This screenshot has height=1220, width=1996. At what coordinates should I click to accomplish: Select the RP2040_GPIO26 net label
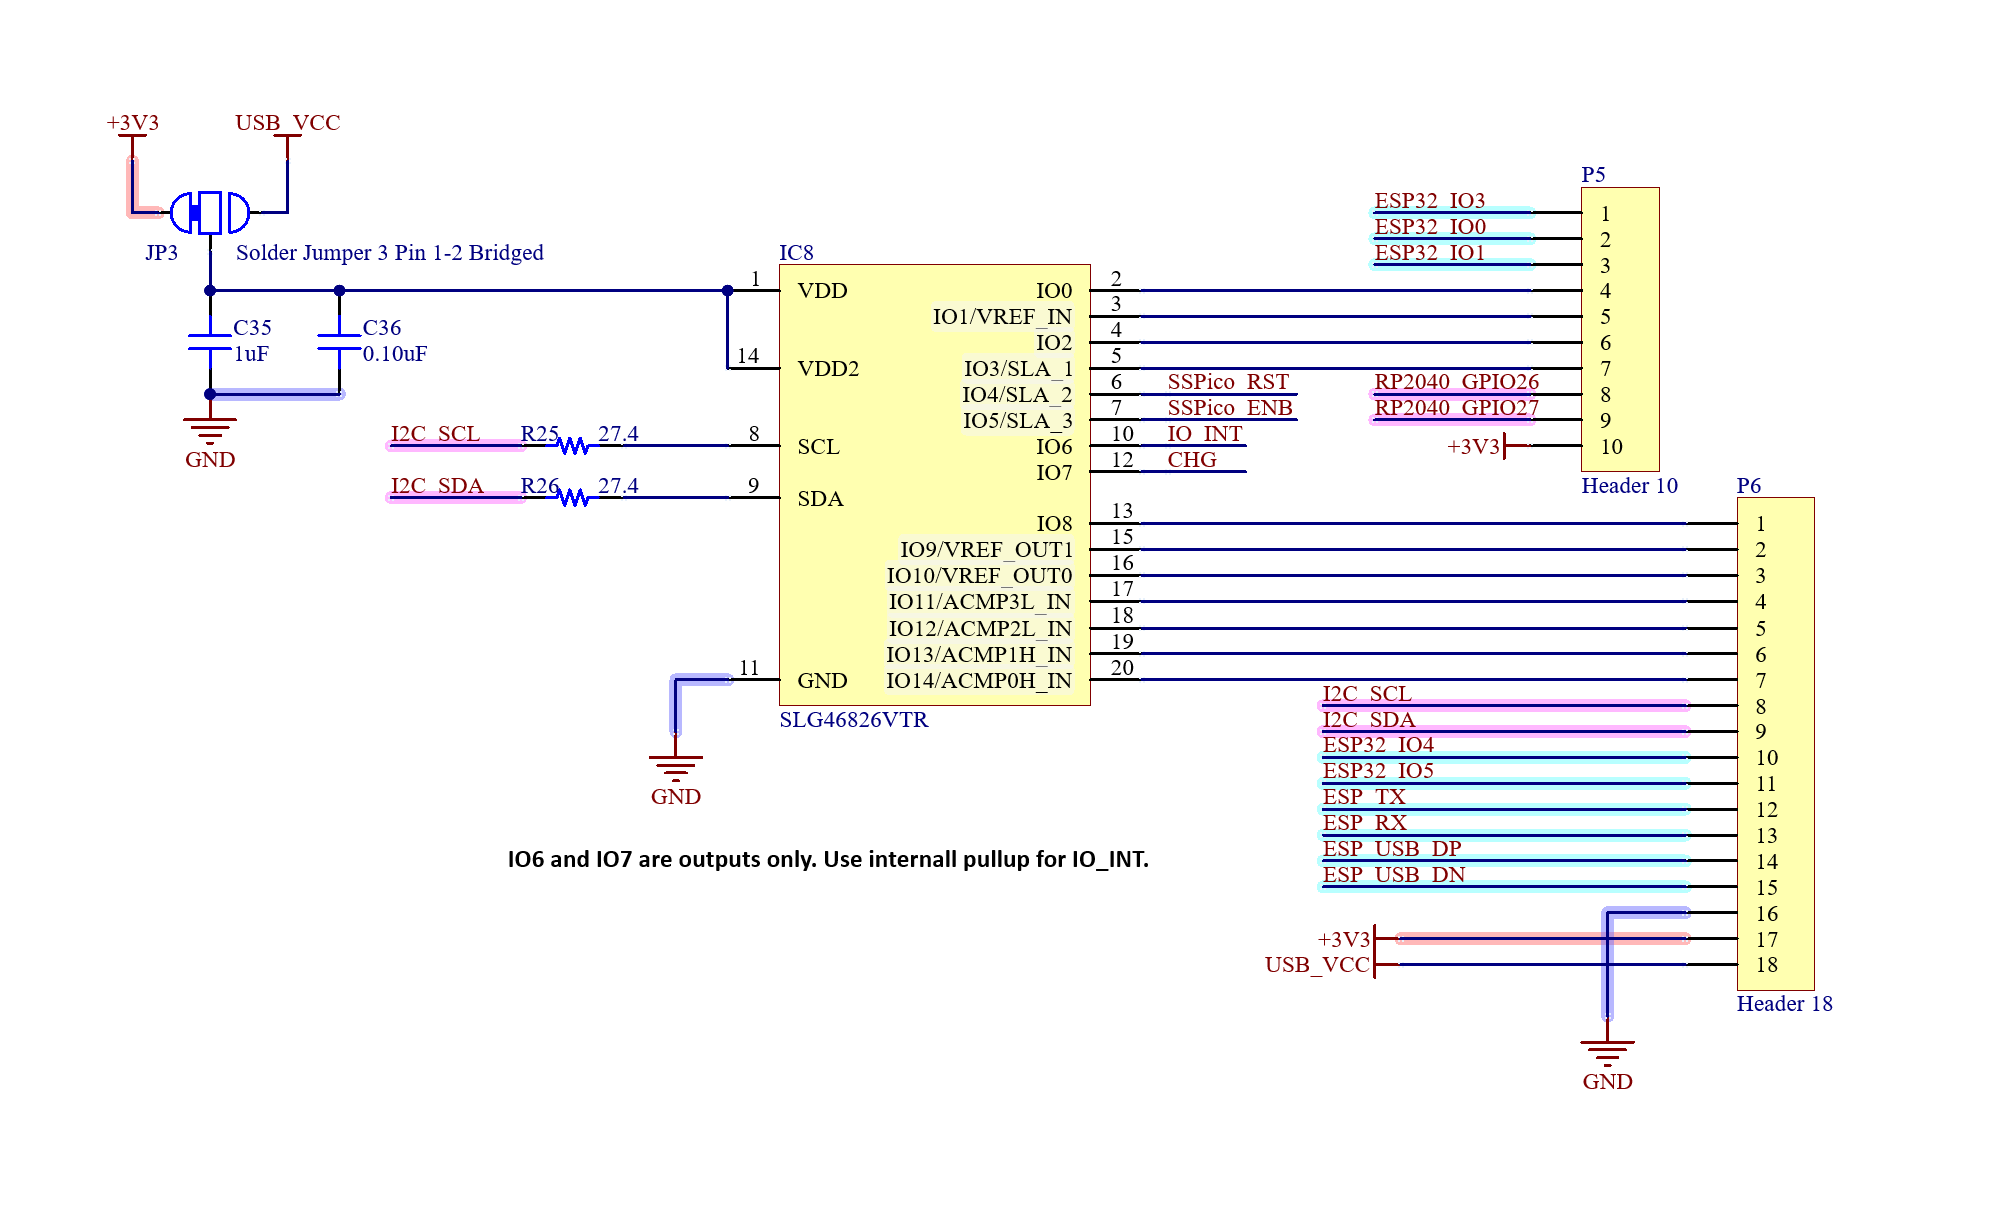[x=1456, y=382]
